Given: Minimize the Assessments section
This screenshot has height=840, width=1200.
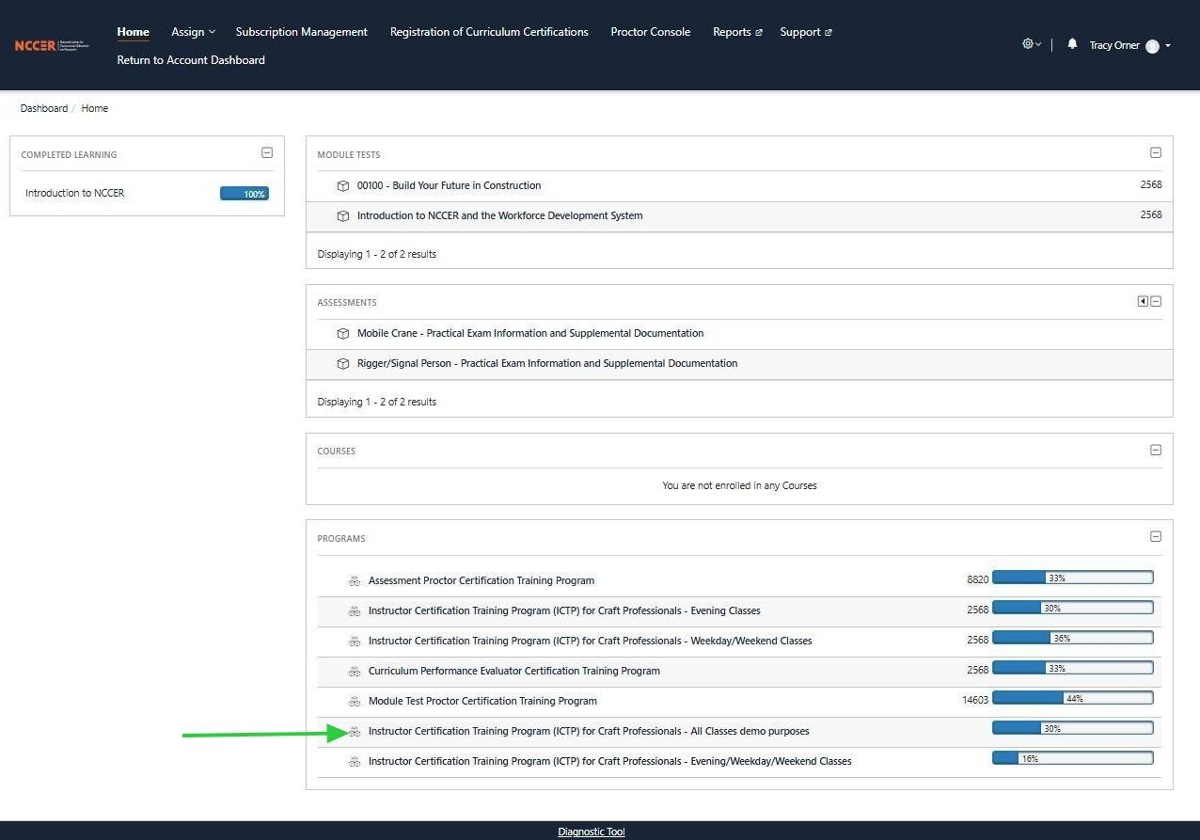Looking at the screenshot, I should pos(1156,301).
